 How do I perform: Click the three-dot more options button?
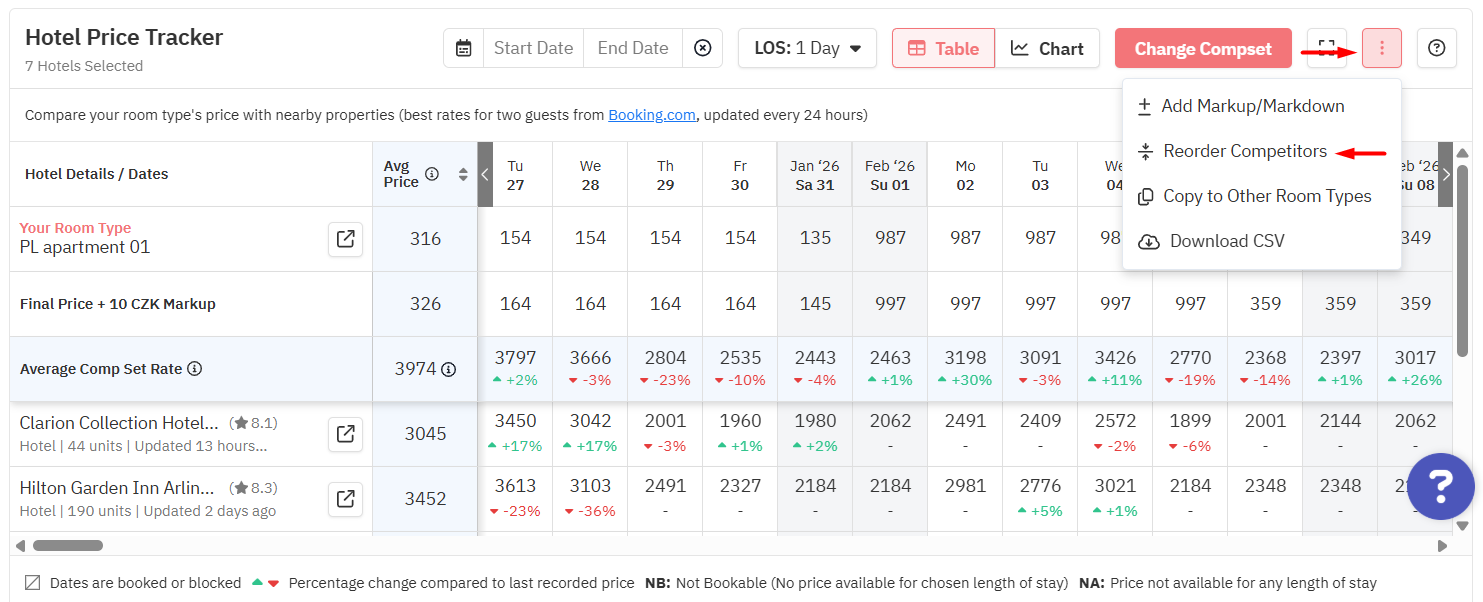point(1381,48)
